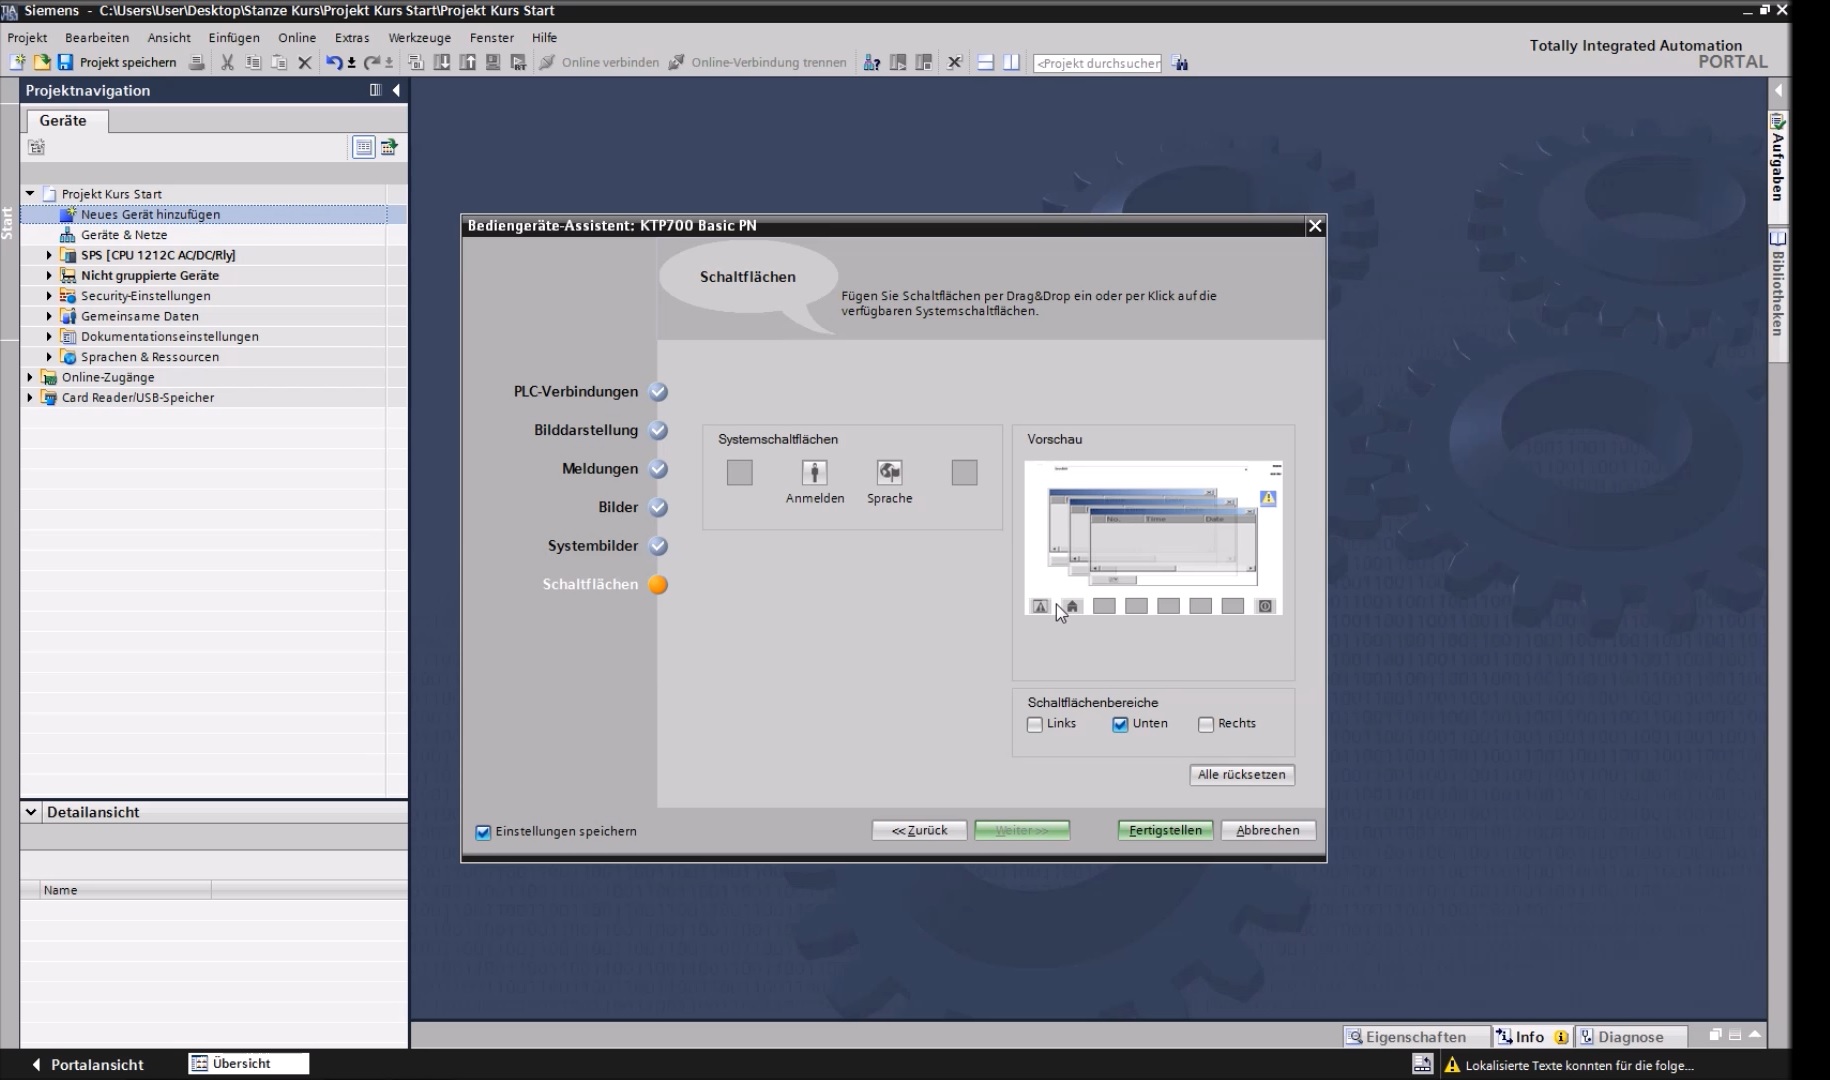Click the Delete X icon next to Paste

[305, 62]
